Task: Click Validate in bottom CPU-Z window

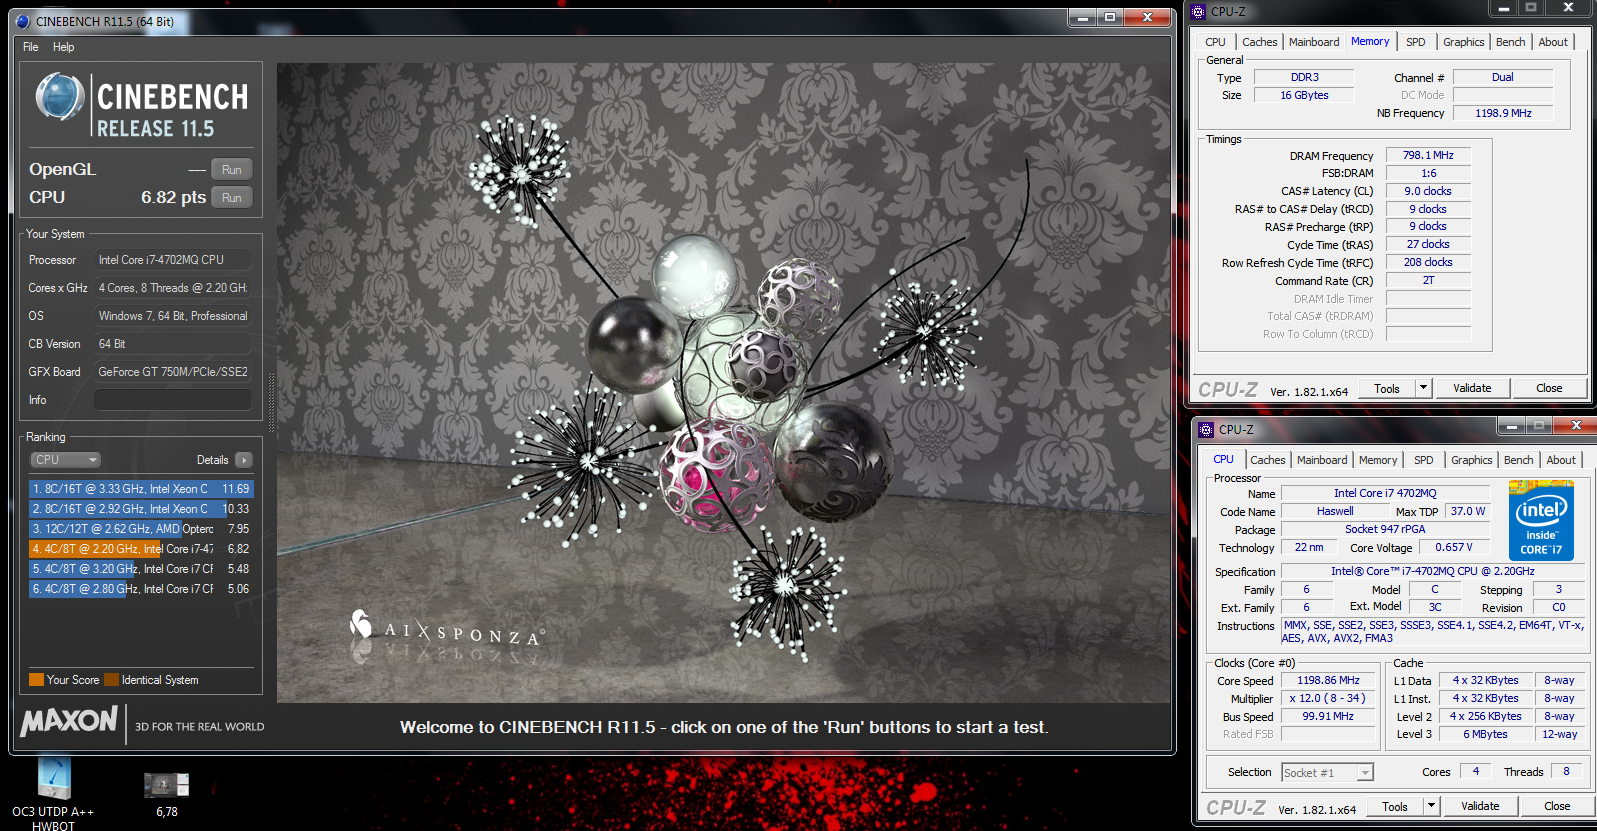Action: coord(1480,807)
